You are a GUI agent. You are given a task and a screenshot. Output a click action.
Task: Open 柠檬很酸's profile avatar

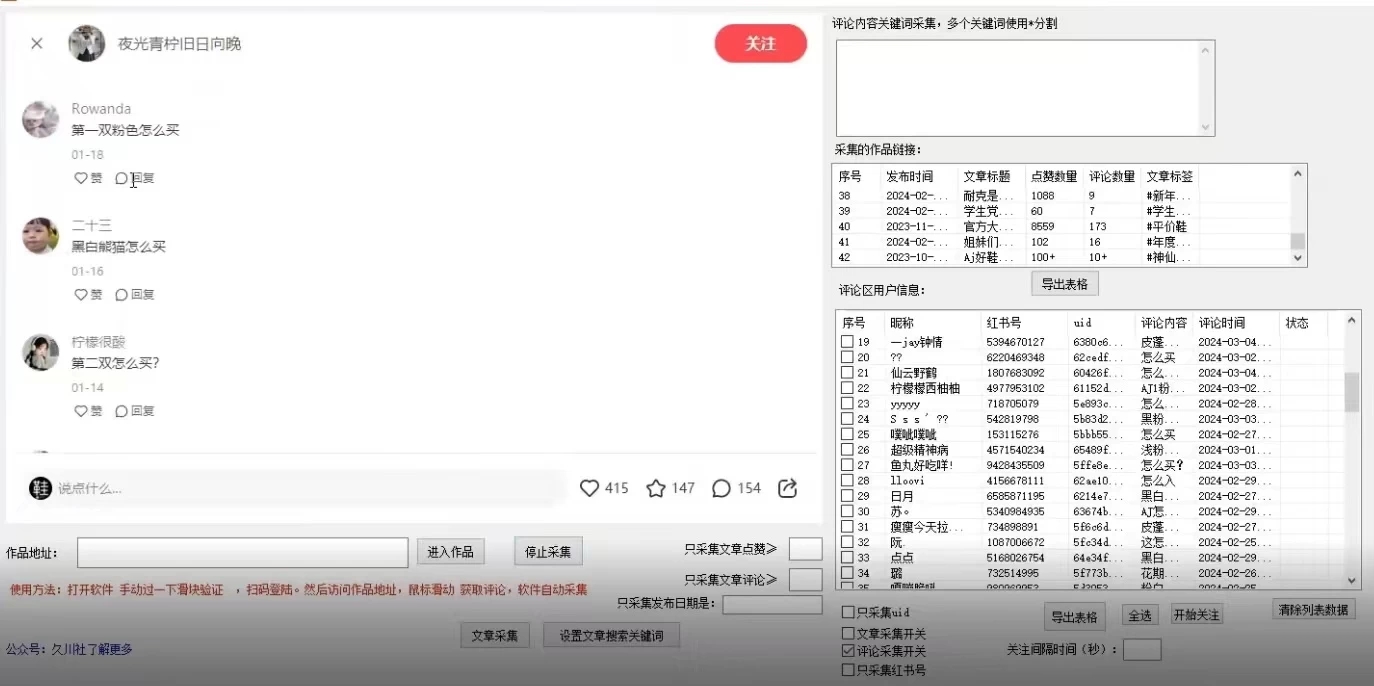pos(40,354)
